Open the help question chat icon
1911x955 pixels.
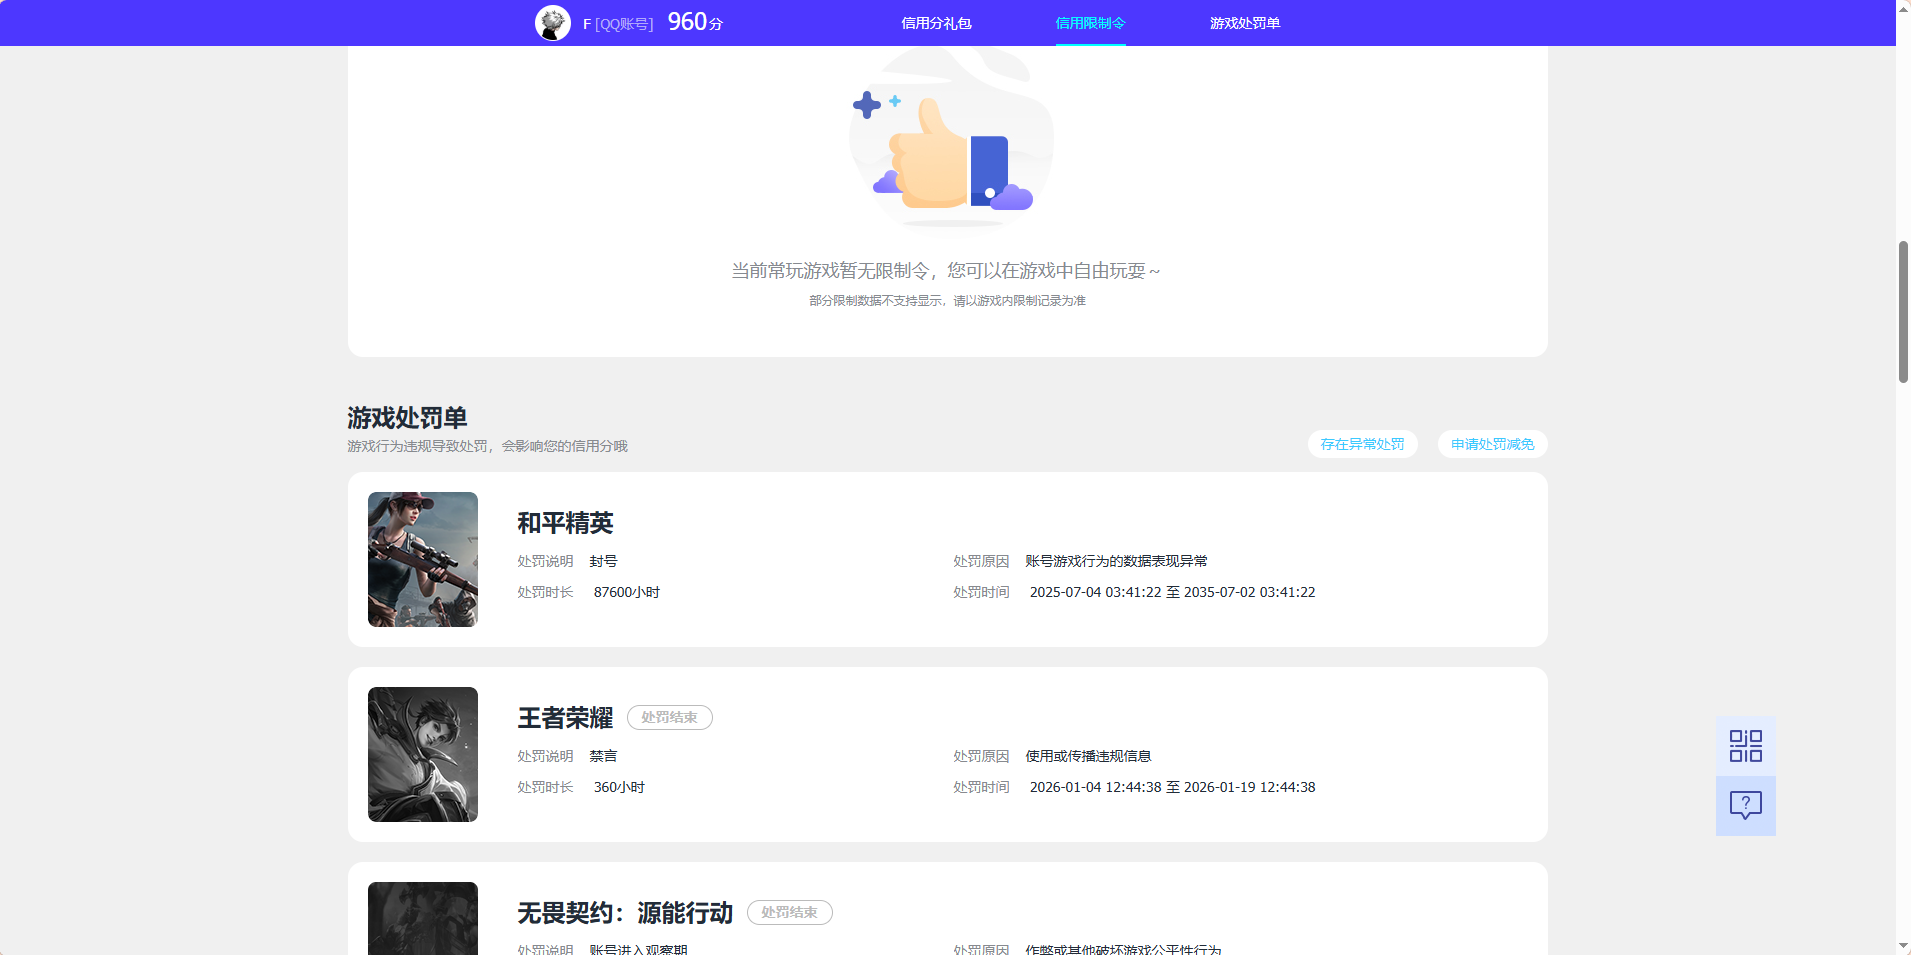point(1746,806)
